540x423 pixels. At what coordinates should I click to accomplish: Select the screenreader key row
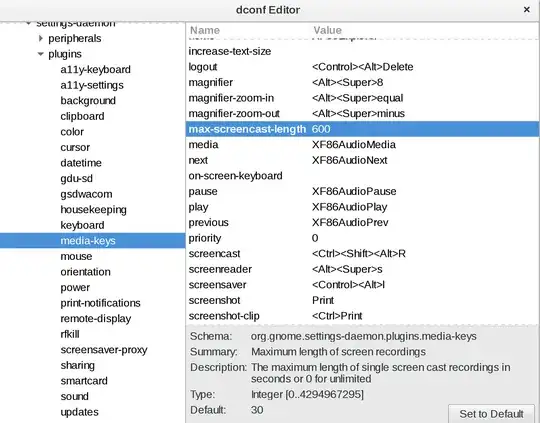pyautogui.click(x=362, y=269)
